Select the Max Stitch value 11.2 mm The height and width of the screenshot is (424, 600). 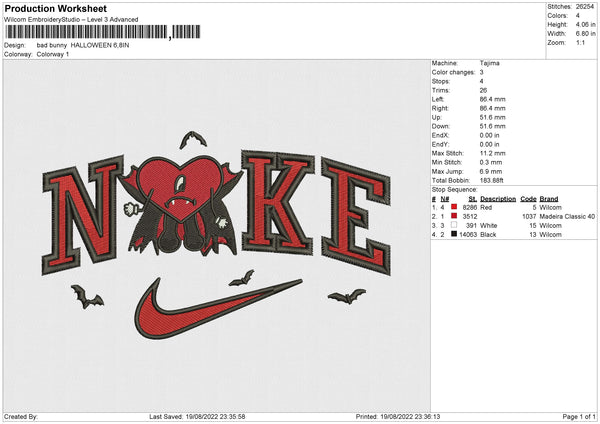(492, 153)
